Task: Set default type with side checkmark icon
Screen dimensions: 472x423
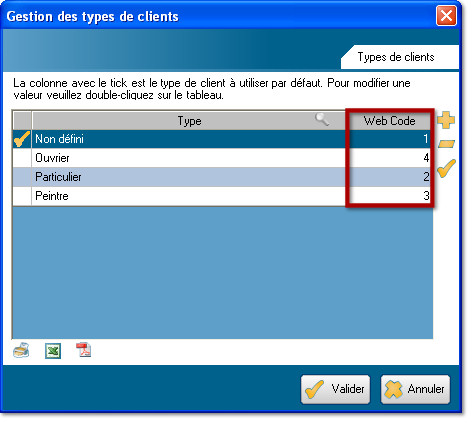Action: pyautogui.click(x=446, y=168)
